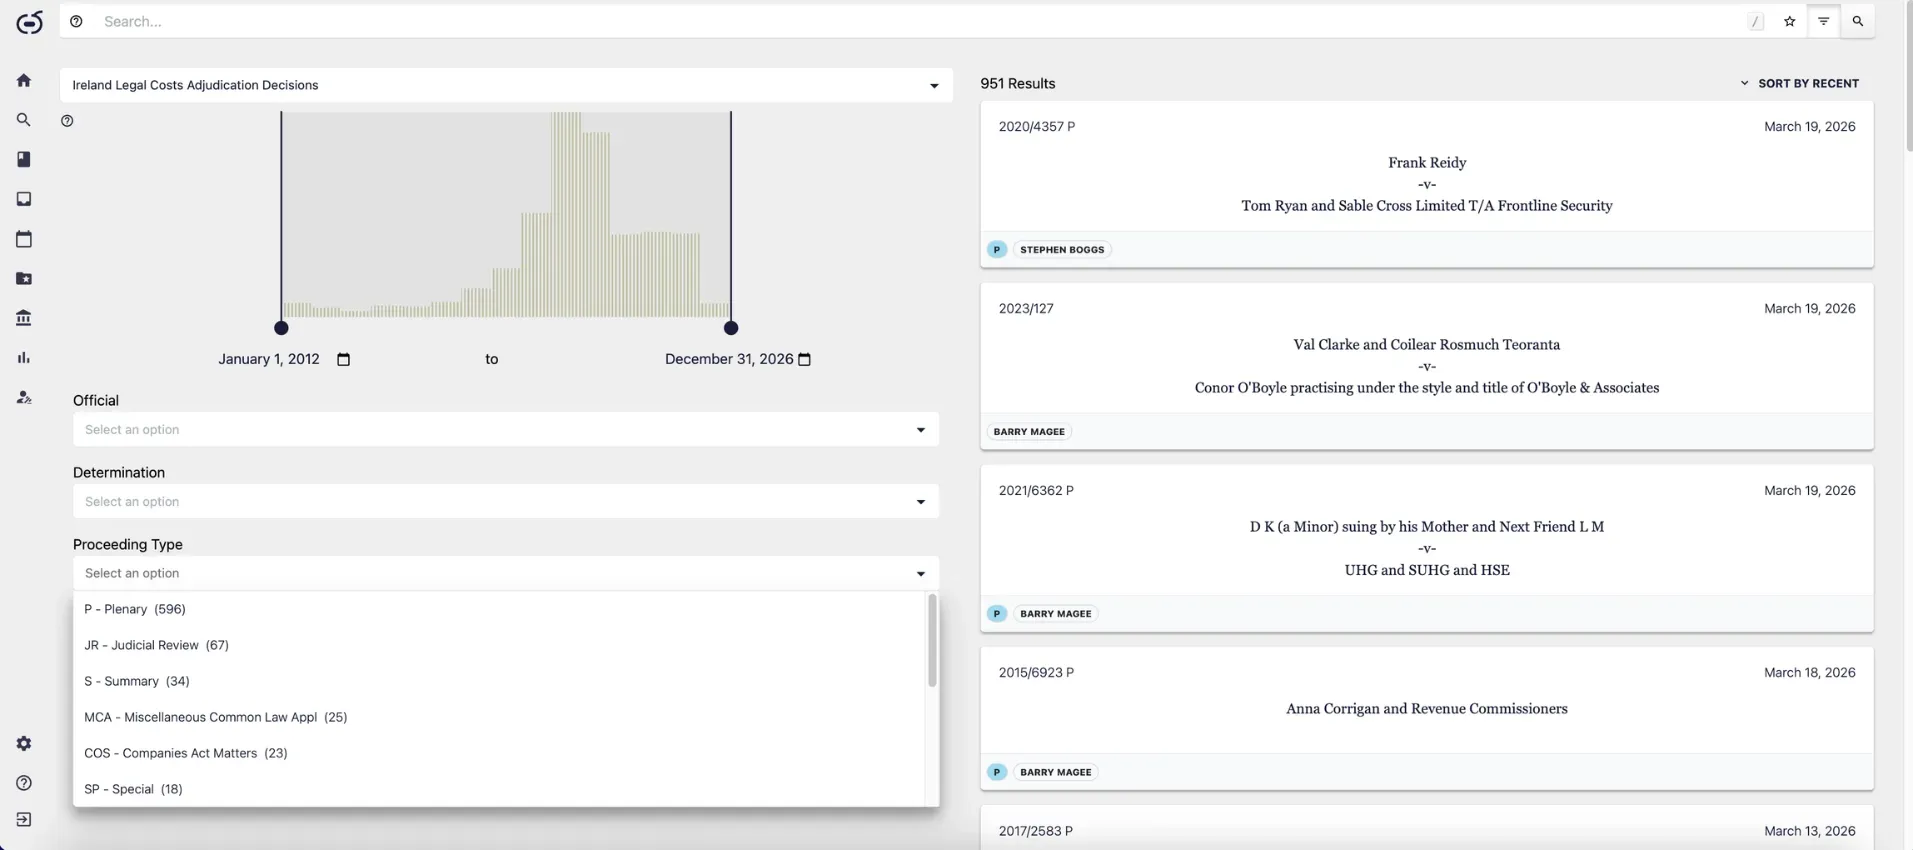The height and width of the screenshot is (850, 1913).
Task: Open Anna Corrigan and Revenue Commissioners result
Action: (x=1427, y=718)
